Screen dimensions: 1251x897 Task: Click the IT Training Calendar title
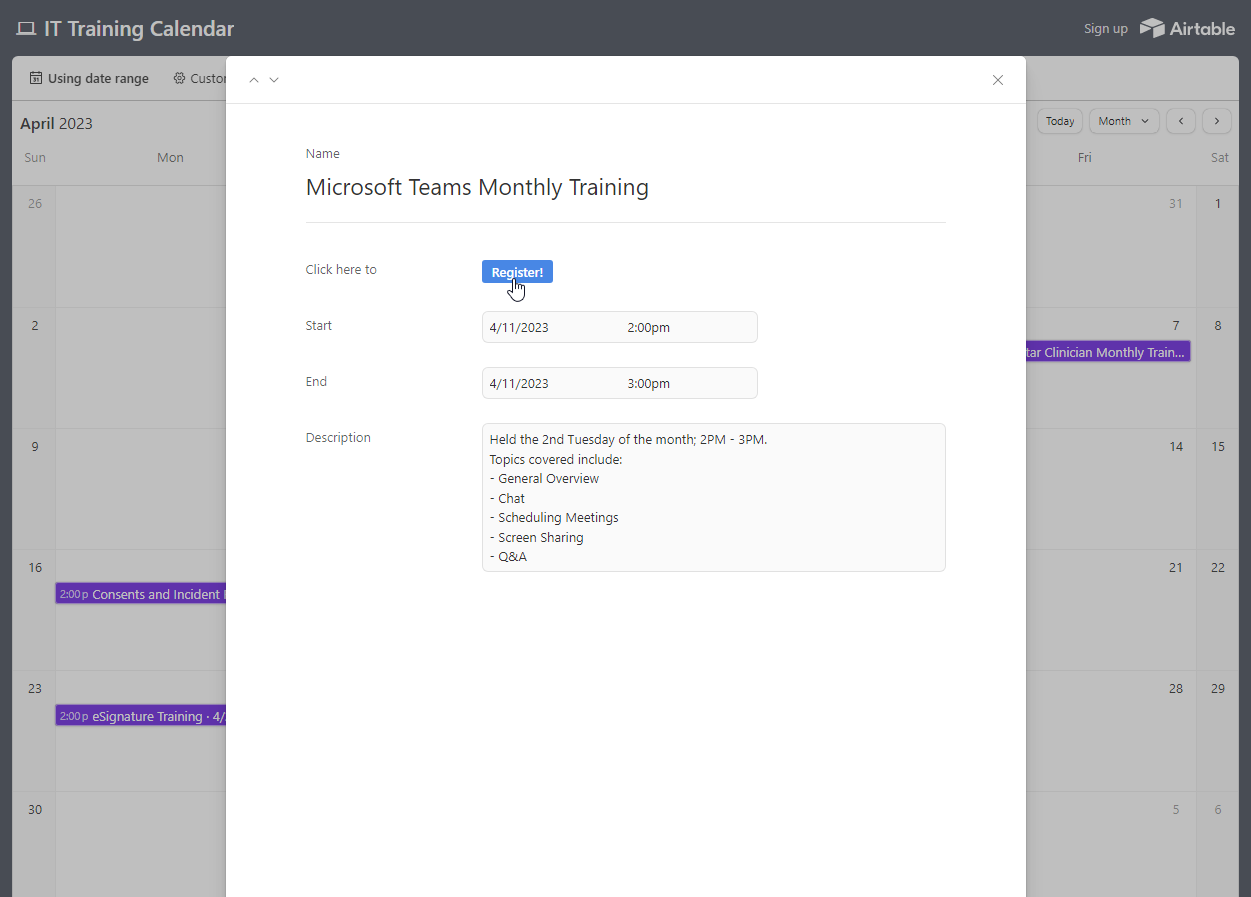pyautogui.click(x=139, y=29)
